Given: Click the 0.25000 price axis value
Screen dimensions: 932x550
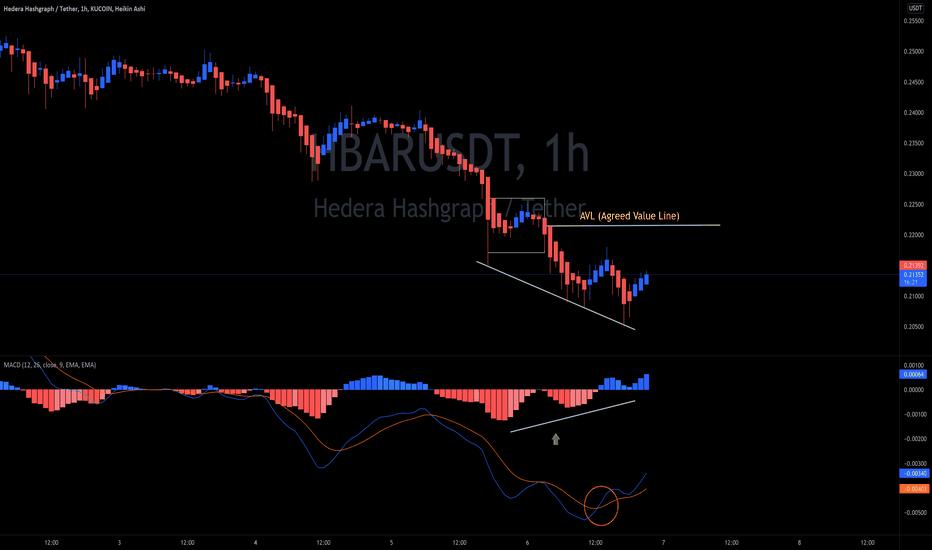Looking at the screenshot, I should tap(914, 52).
